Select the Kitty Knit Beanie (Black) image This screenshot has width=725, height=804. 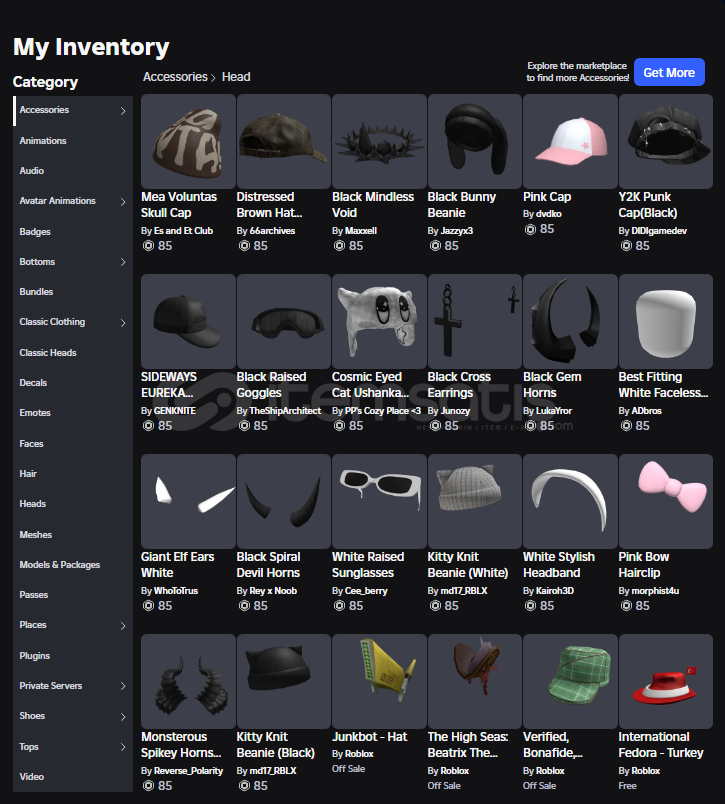(x=284, y=681)
